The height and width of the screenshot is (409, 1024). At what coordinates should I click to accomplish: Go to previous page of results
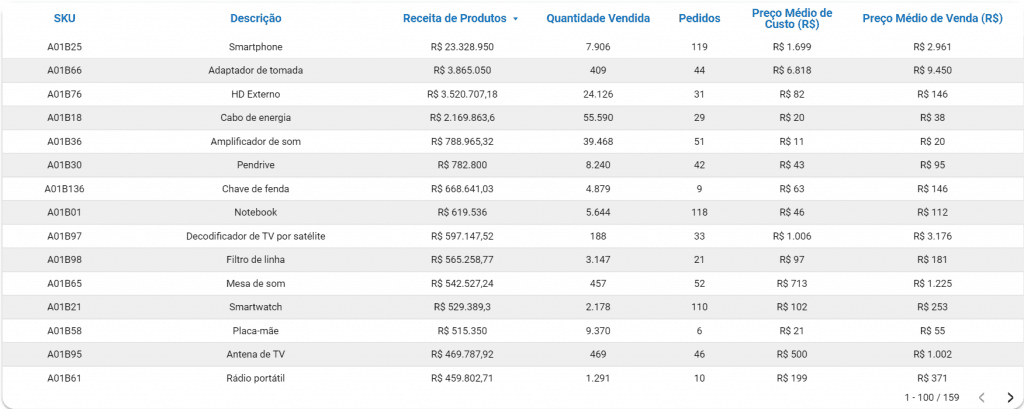(x=982, y=397)
